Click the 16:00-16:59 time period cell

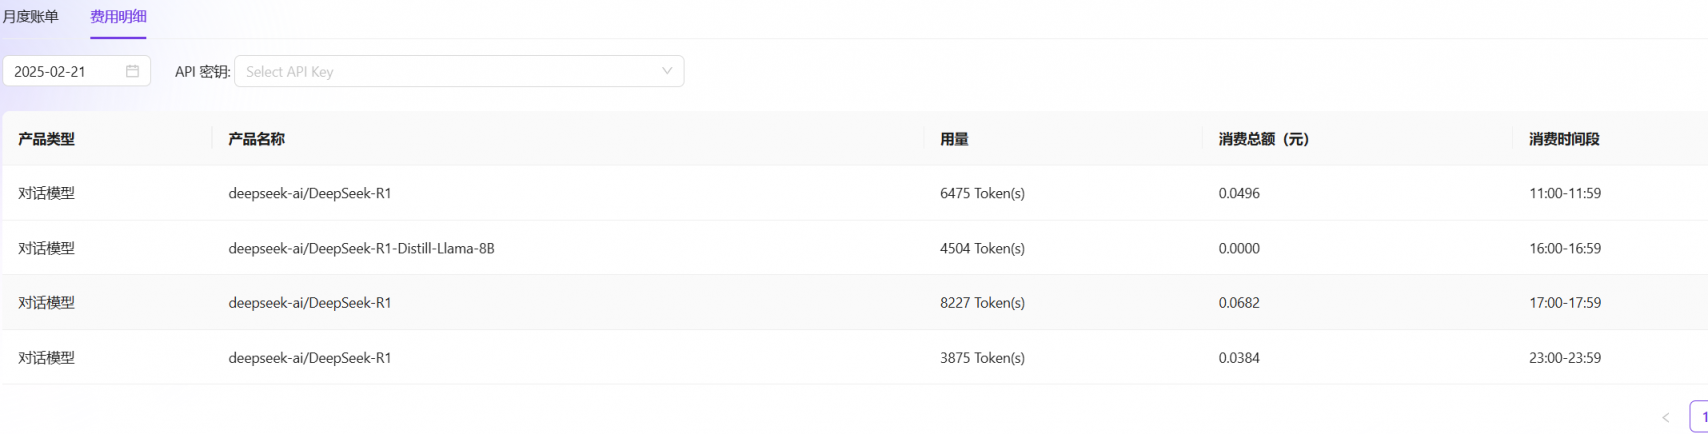[1565, 248]
